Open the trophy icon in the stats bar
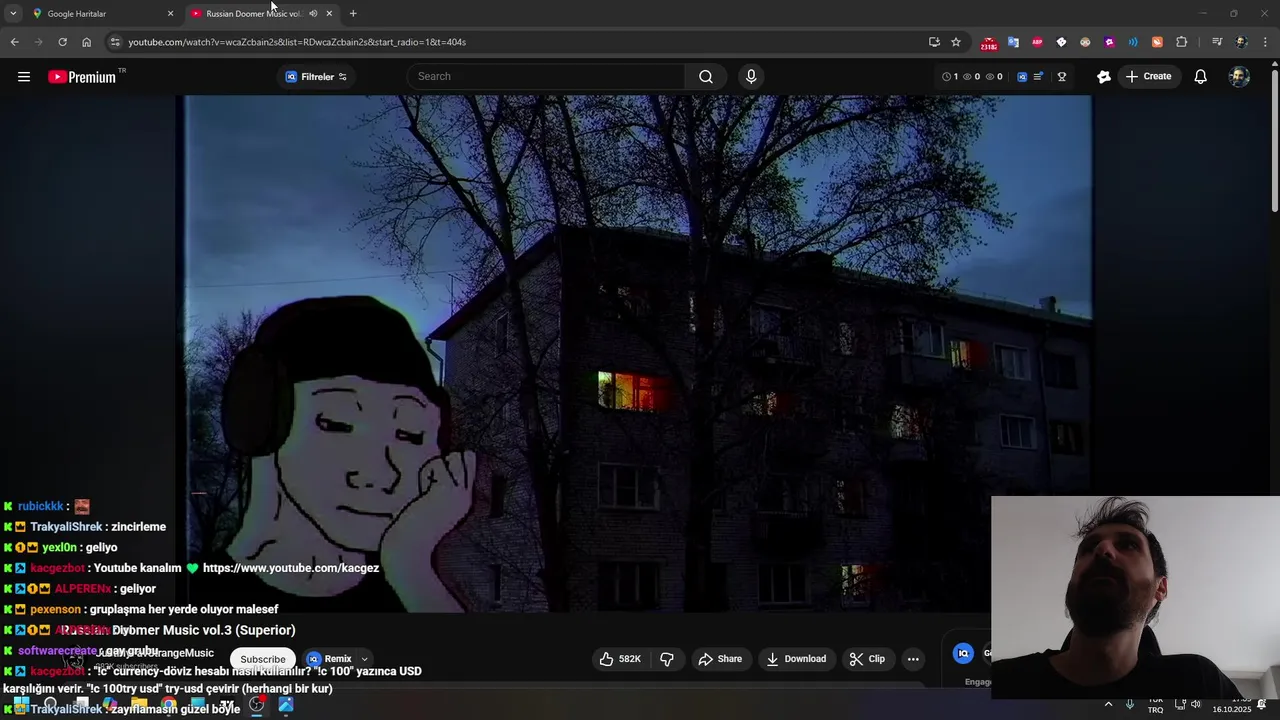This screenshot has height=720, width=1280. (1061, 76)
